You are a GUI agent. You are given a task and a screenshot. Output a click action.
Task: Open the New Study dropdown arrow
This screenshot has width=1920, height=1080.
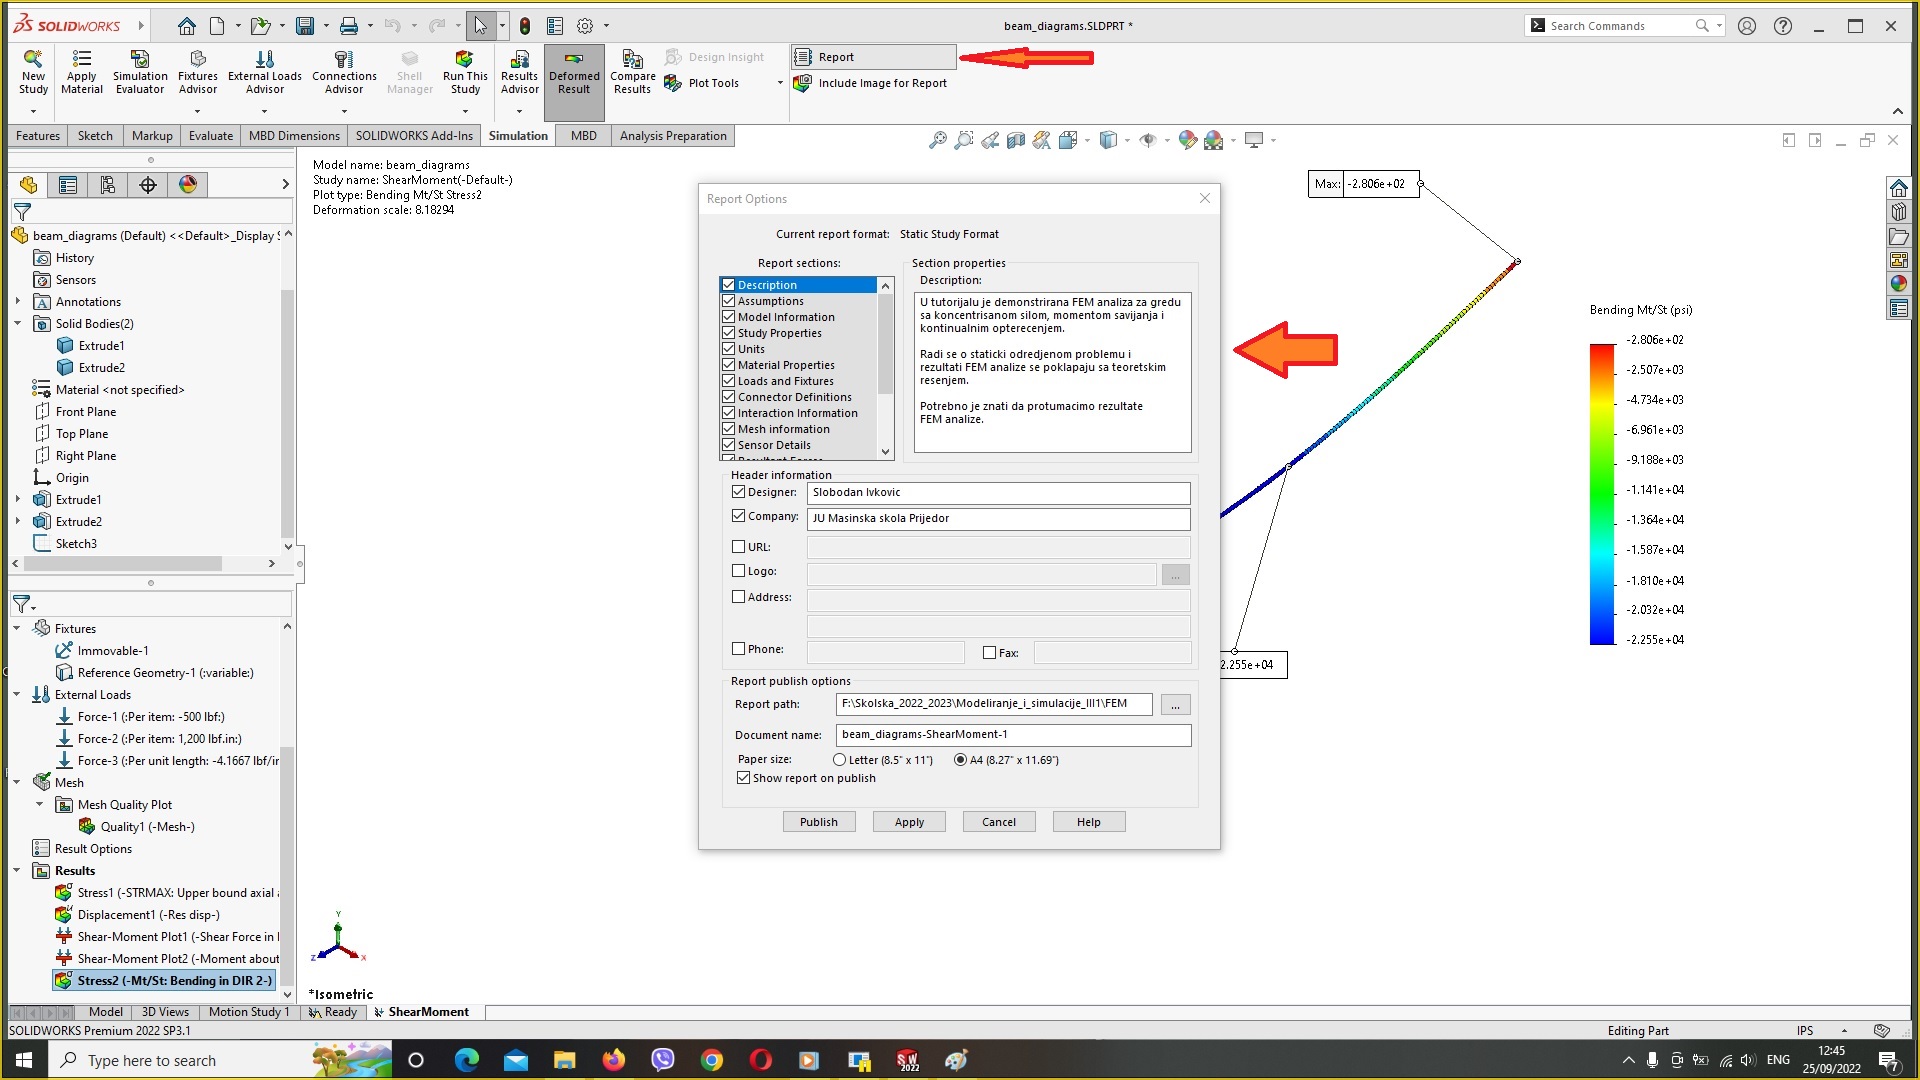[x=33, y=111]
